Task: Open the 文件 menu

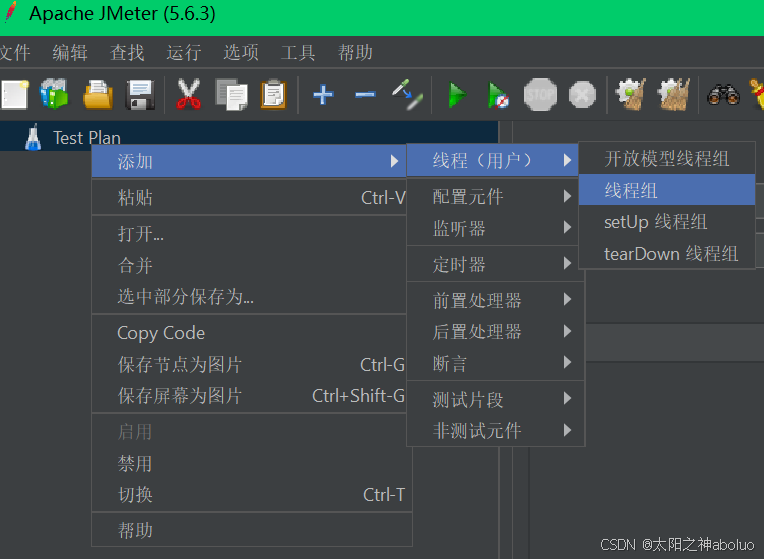Action: [15, 52]
